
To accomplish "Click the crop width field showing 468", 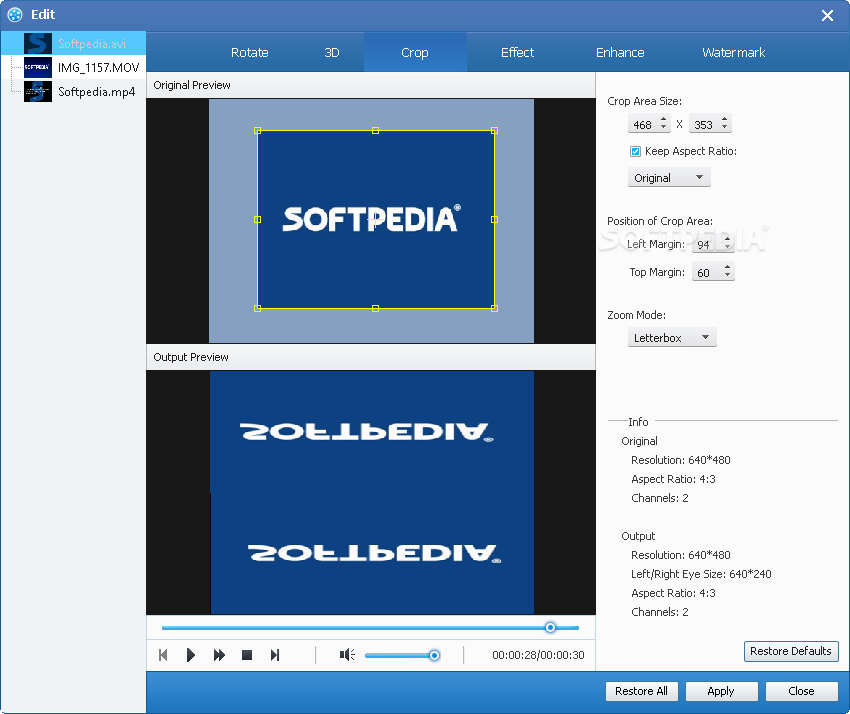I will pos(643,125).
